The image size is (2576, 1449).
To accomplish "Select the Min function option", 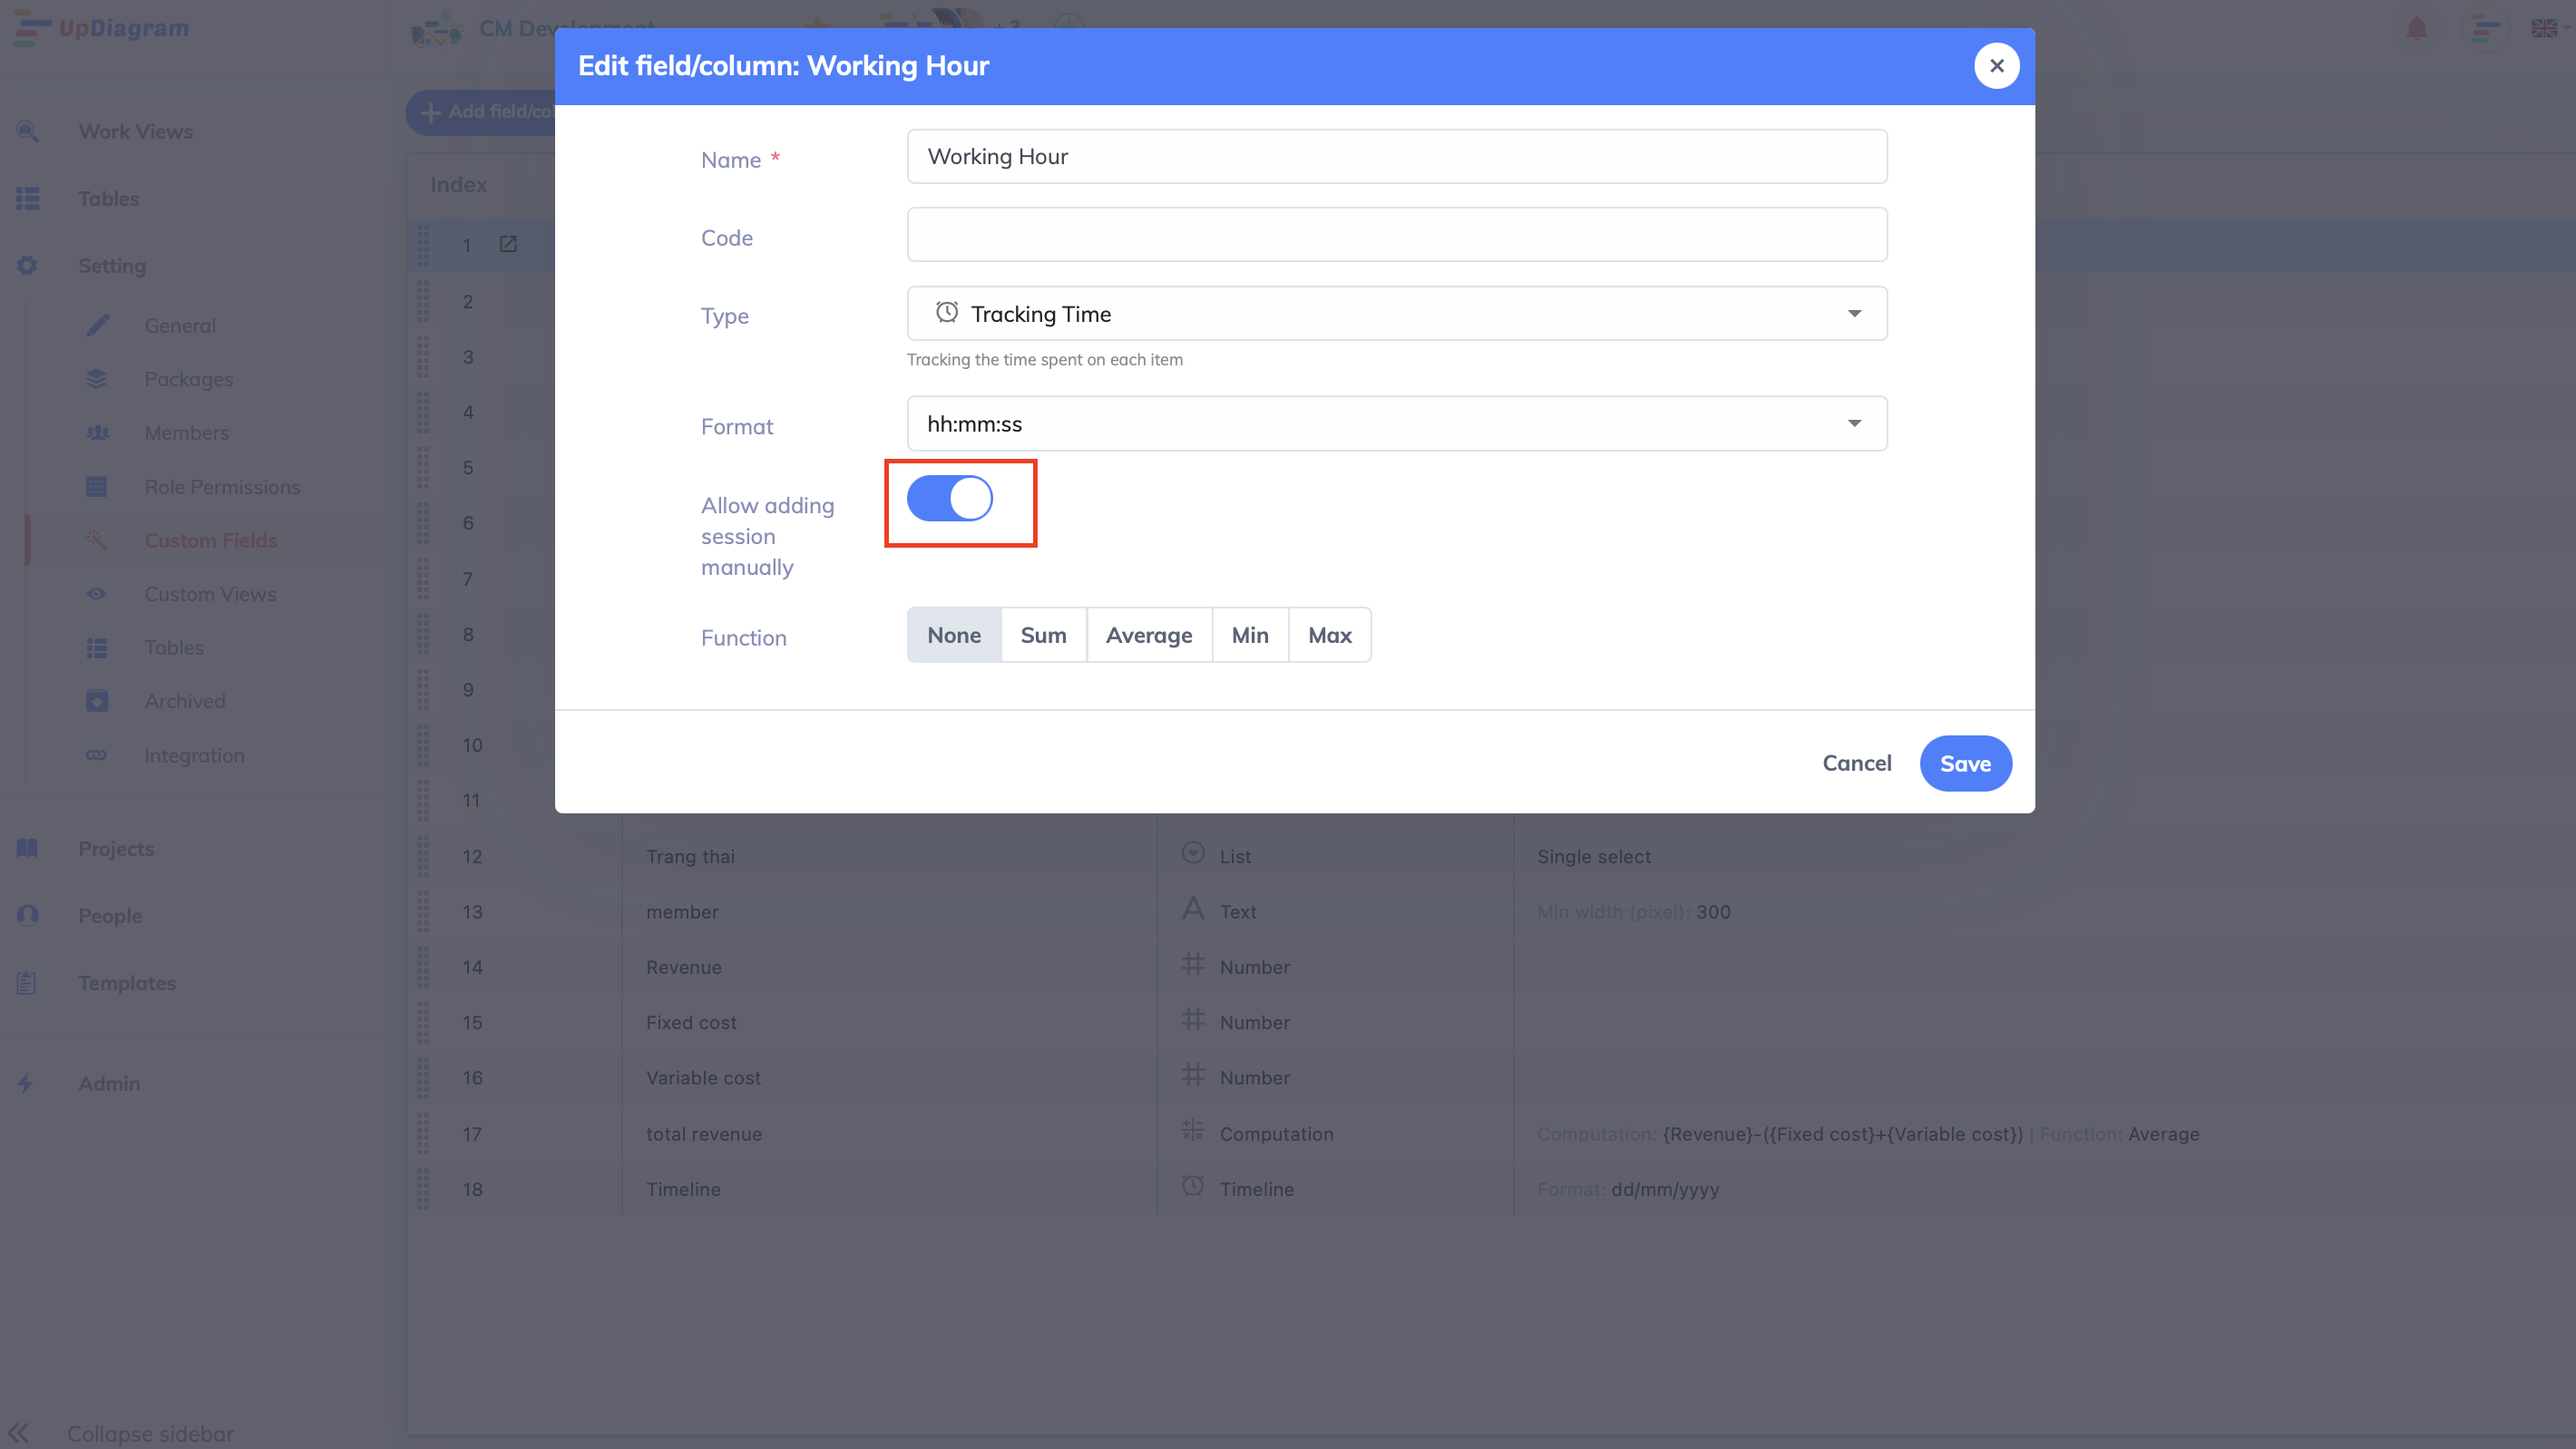I will (1250, 635).
